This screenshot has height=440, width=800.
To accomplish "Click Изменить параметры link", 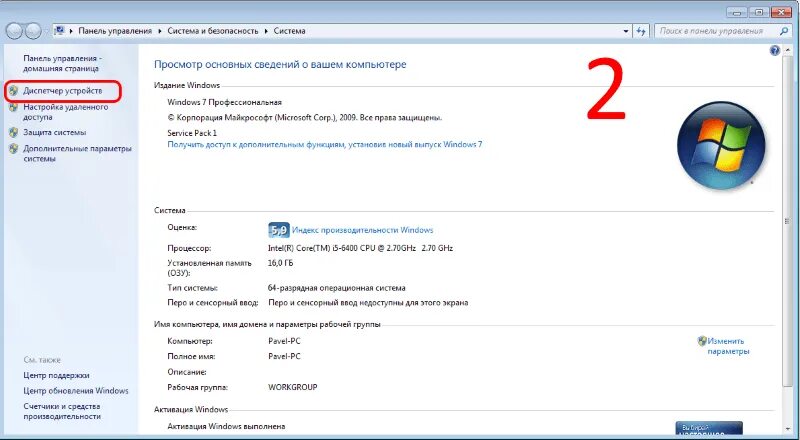I will pyautogui.click(x=728, y=346).
